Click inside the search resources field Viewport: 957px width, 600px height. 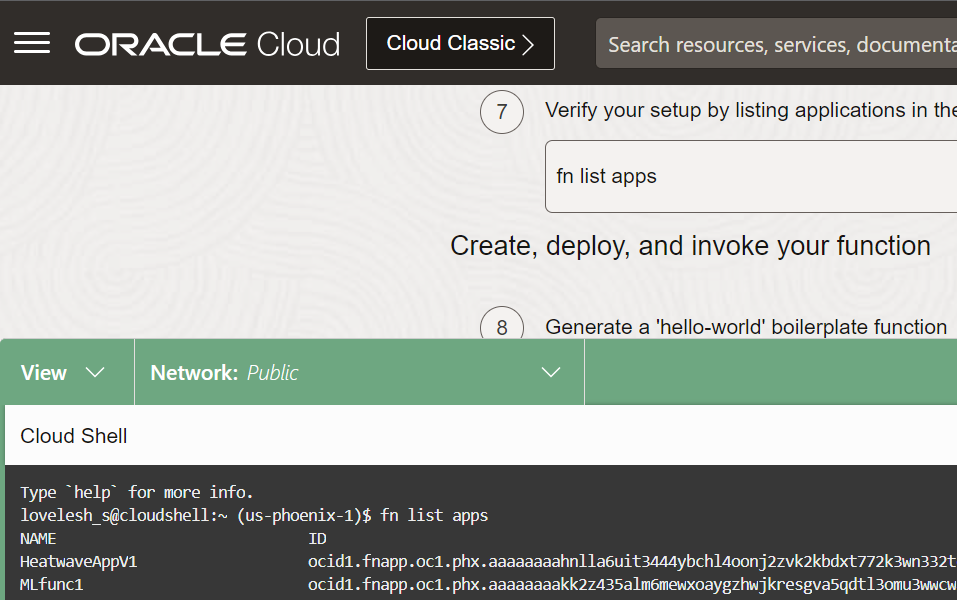coord(780,43)
